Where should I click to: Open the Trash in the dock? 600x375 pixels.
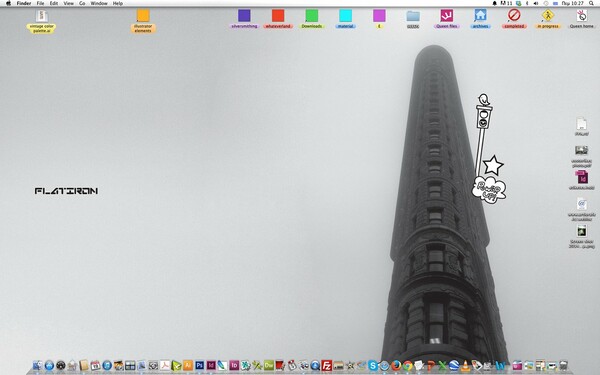coord(563,365)
